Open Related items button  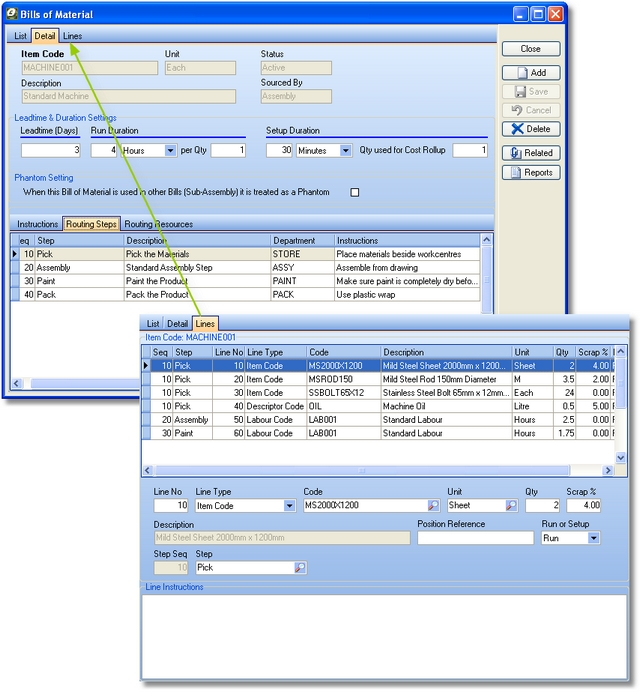click(530, 153)
